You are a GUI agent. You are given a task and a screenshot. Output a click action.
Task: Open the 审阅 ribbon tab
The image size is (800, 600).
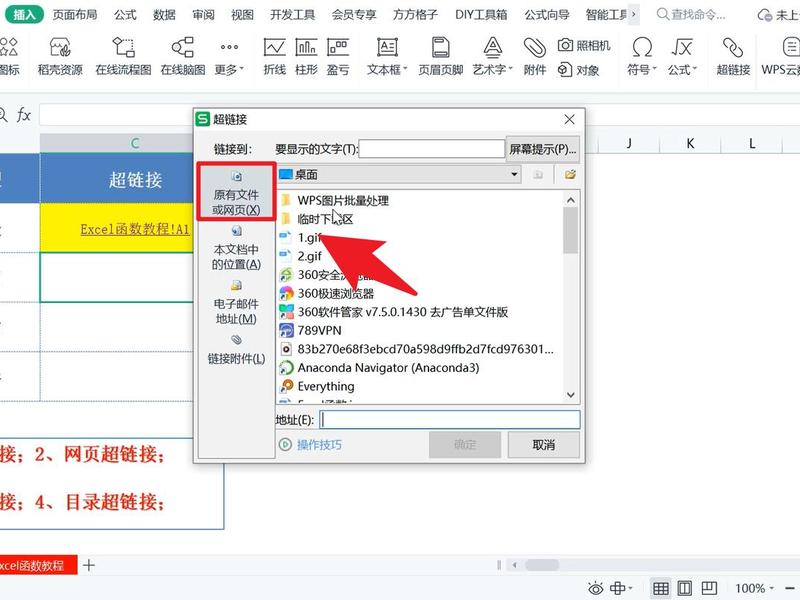pos(204,14)
